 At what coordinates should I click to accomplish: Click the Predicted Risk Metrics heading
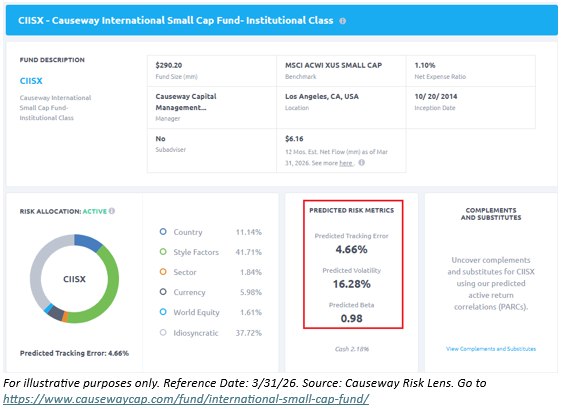[x=351, y=210]
